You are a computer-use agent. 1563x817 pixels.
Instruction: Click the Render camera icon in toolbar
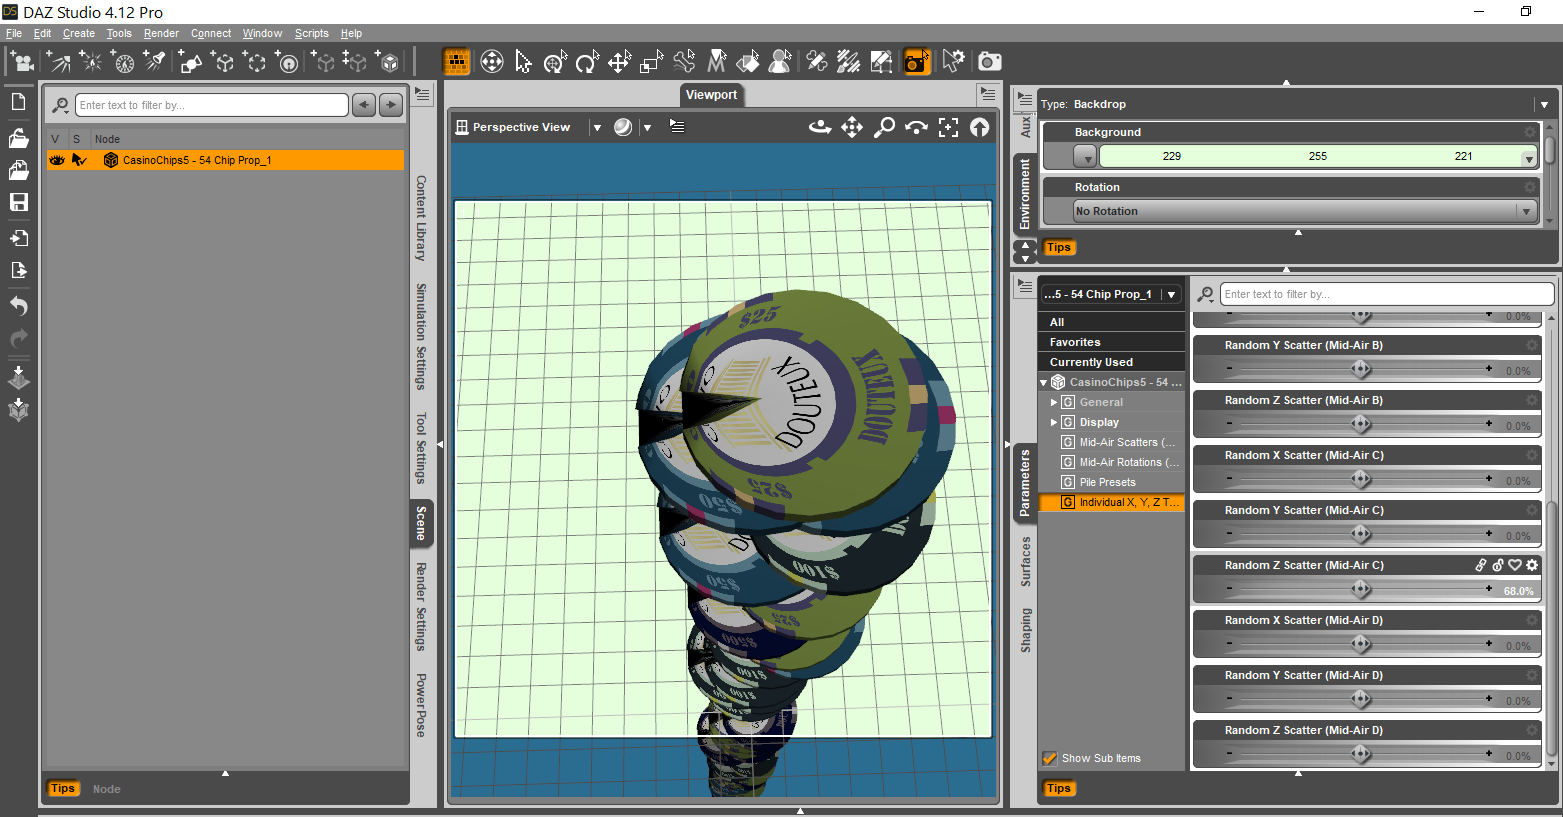click(x=989, y=62)
